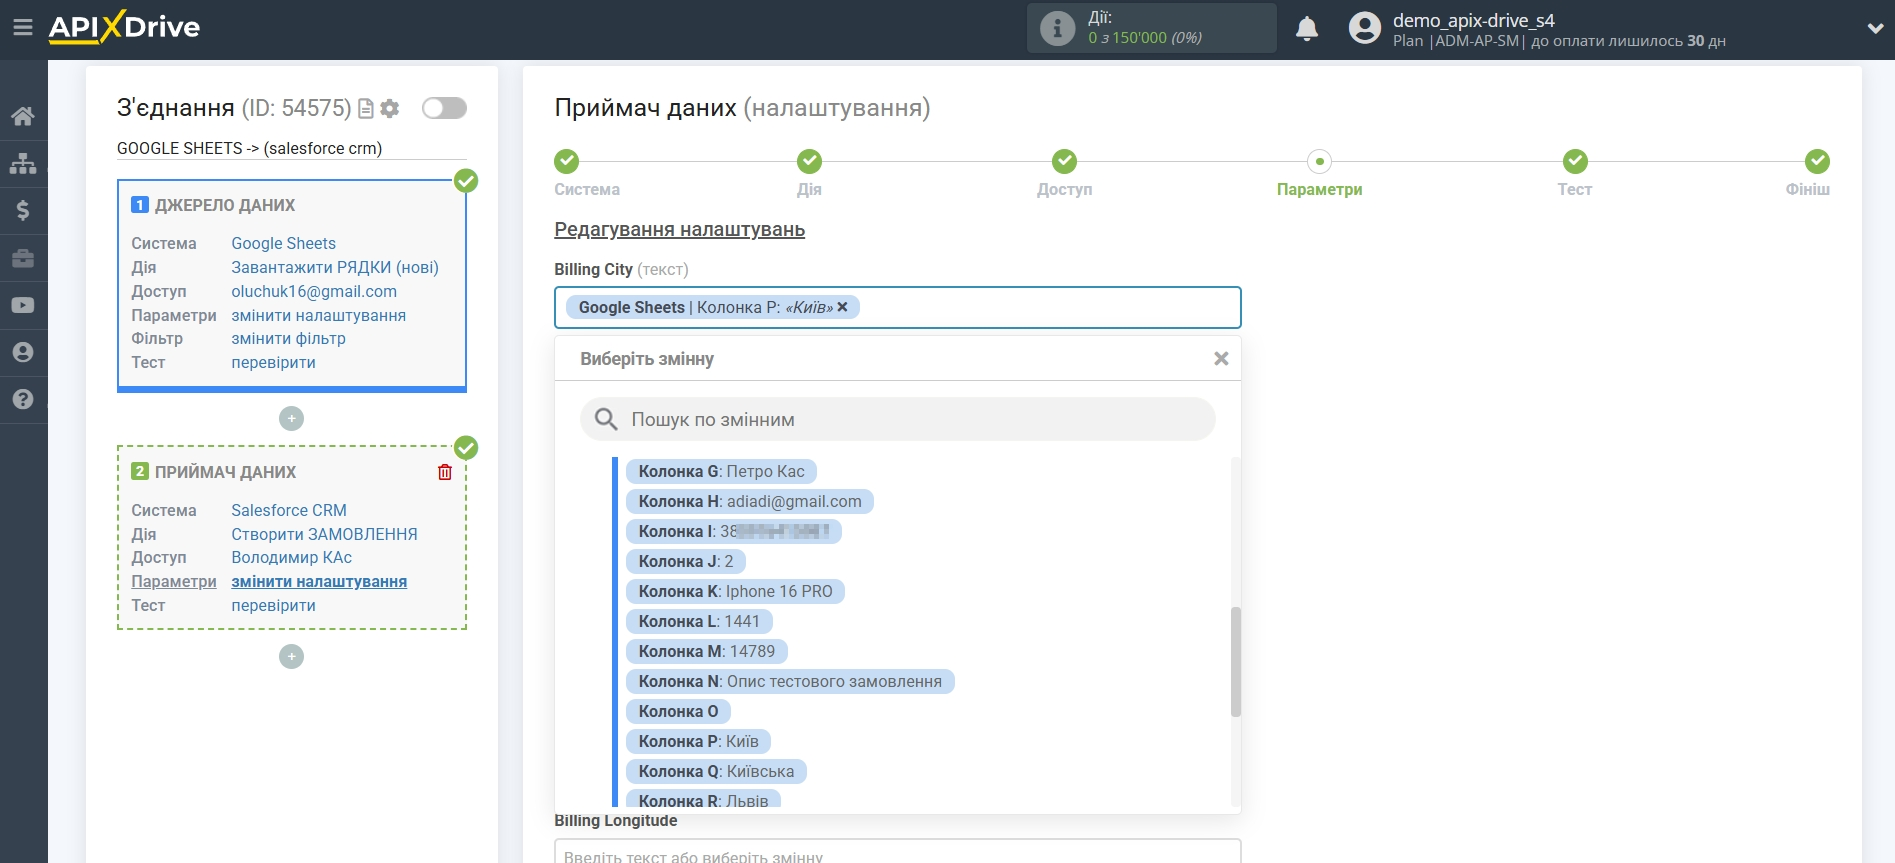Click the Billing Longitude input field

pyautogui.click(x=898, y=851)
